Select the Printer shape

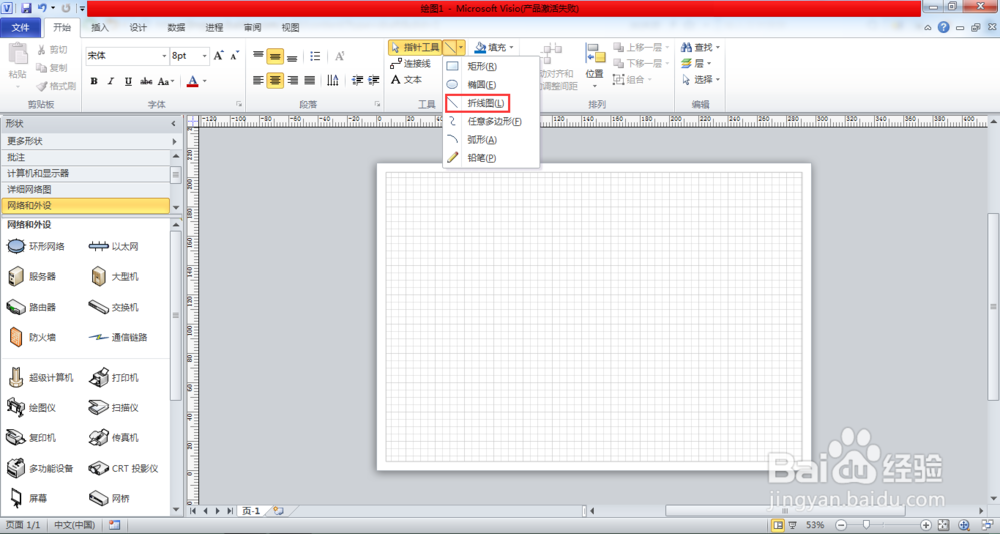click(x=114, y=378)
